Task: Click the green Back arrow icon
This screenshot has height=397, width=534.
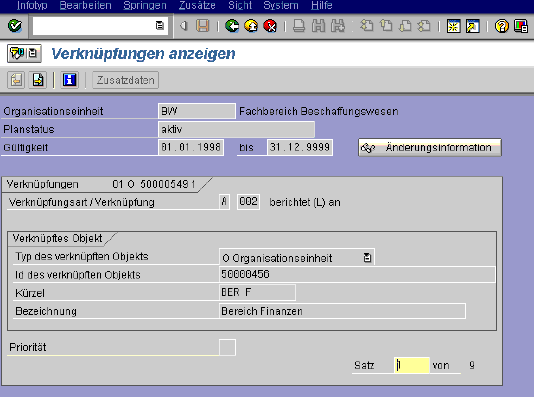Action: (232, 26)
